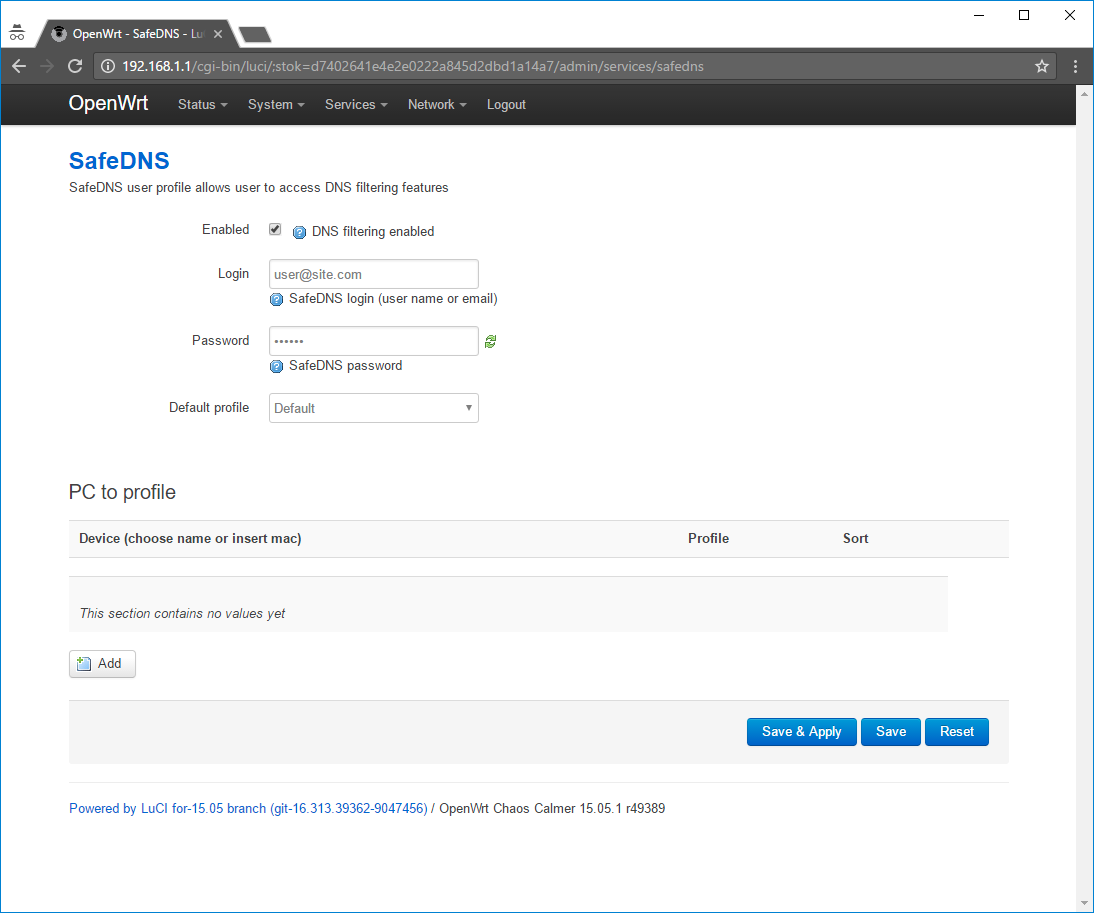Viewport: 1094px width, 913px height.
Task: Click the site info icon in address bar
Action: pyautogui.click(x=107, y=66)
